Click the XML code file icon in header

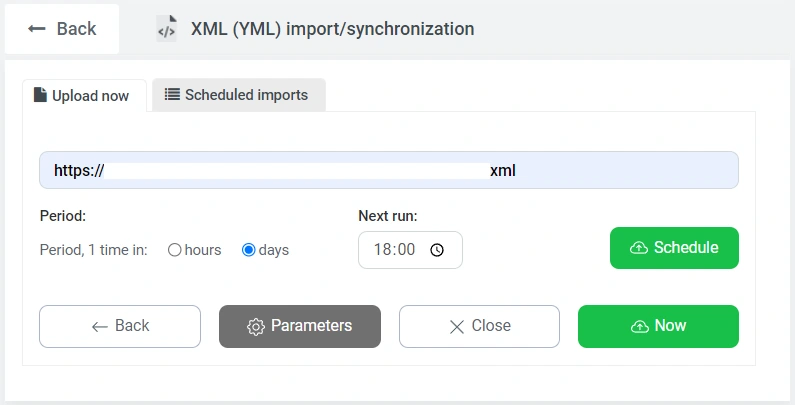166,29
